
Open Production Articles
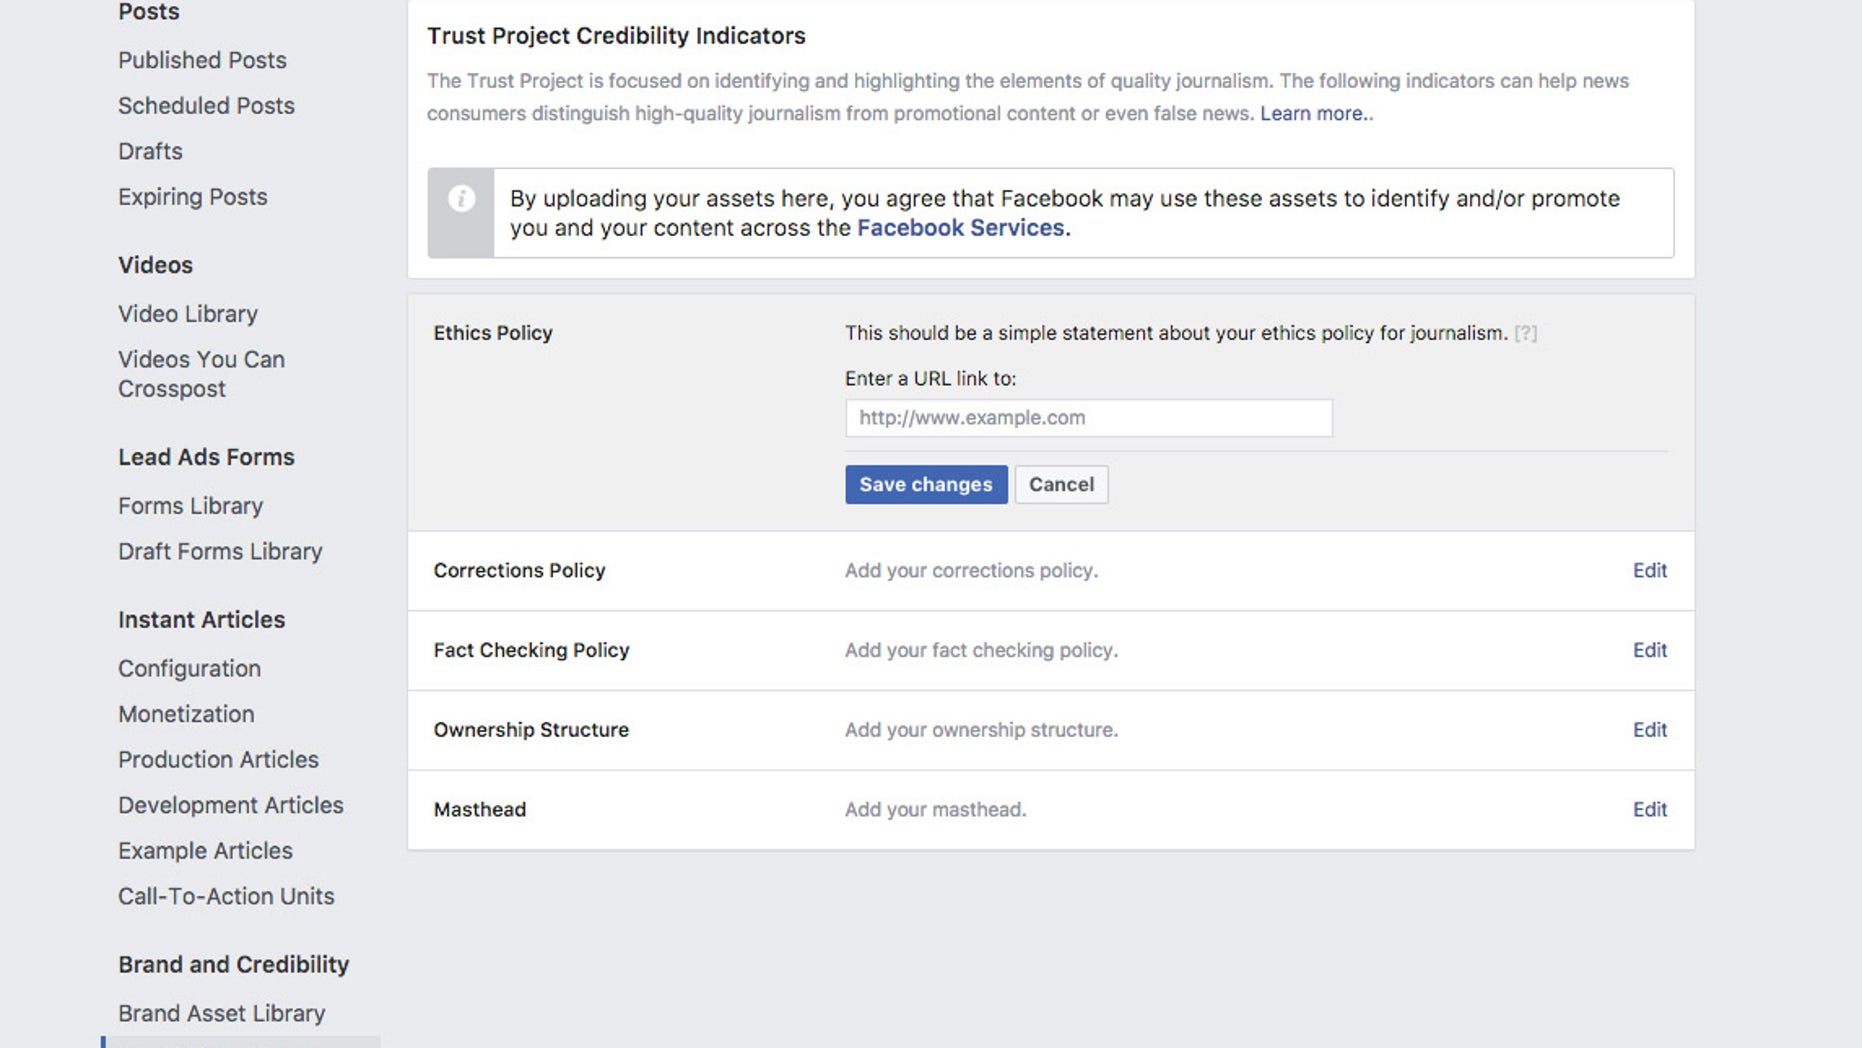click(x=218, y=760)
